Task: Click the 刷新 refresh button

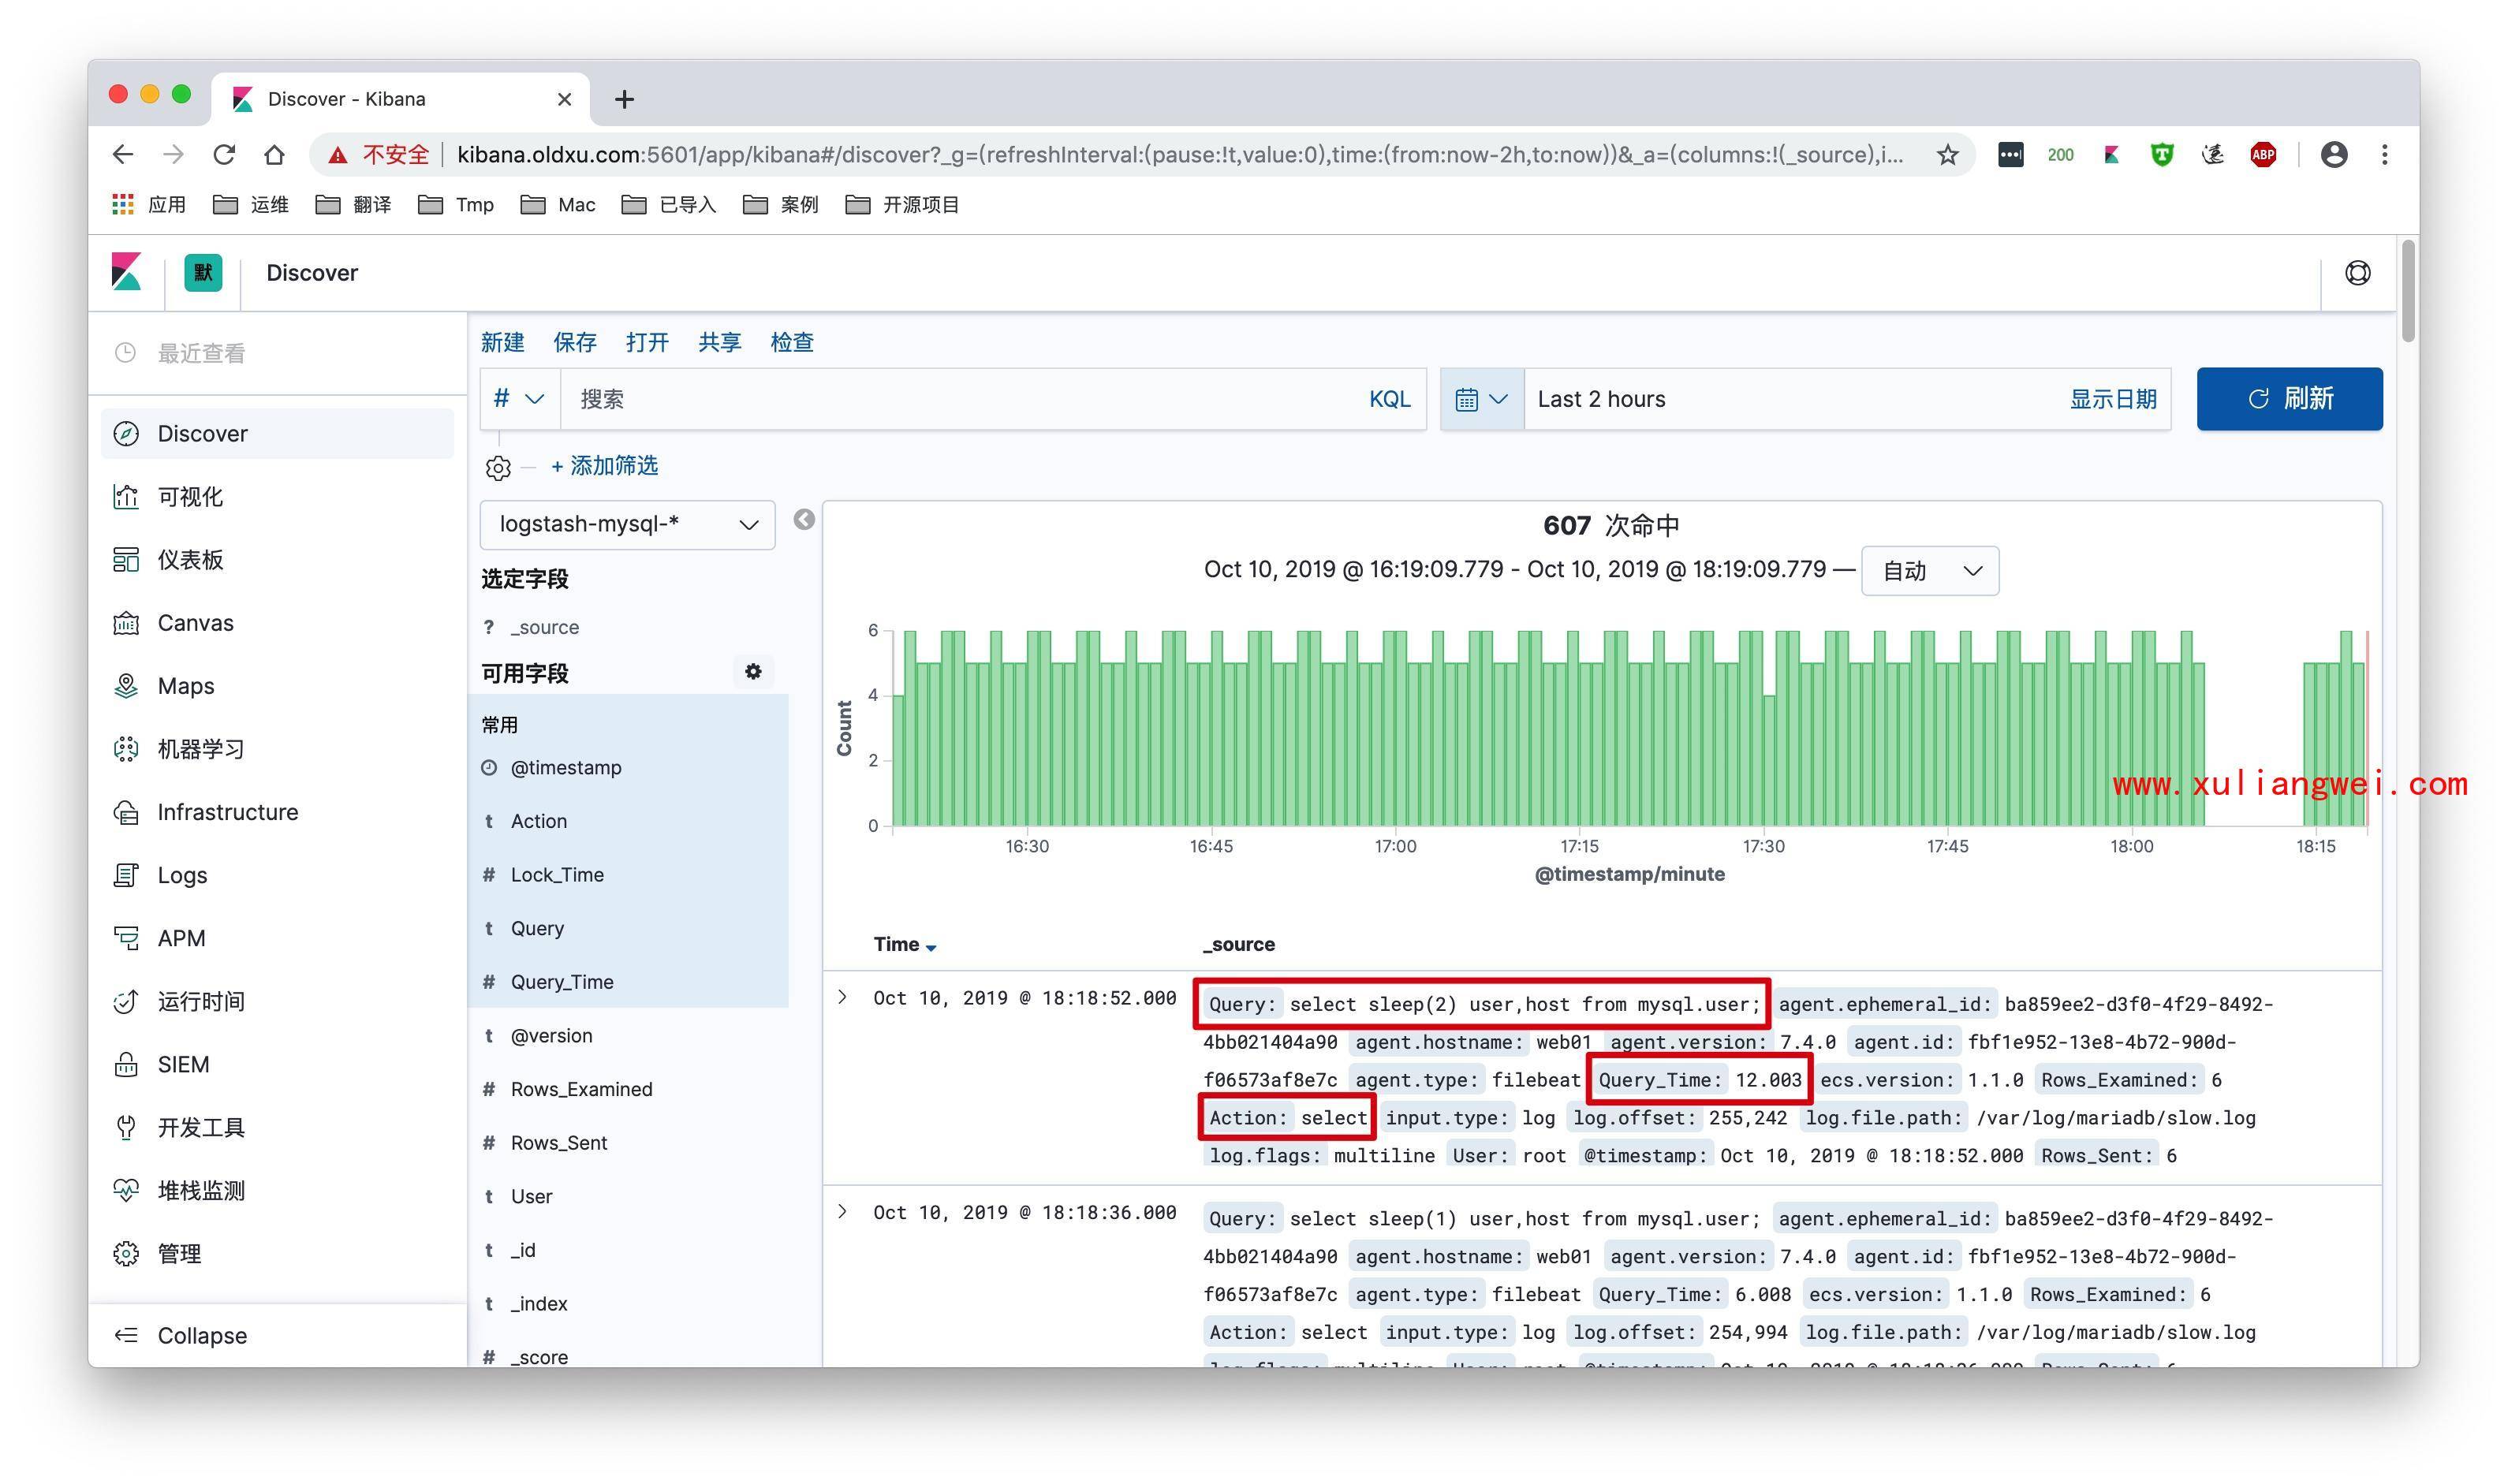Action: 2289,396
